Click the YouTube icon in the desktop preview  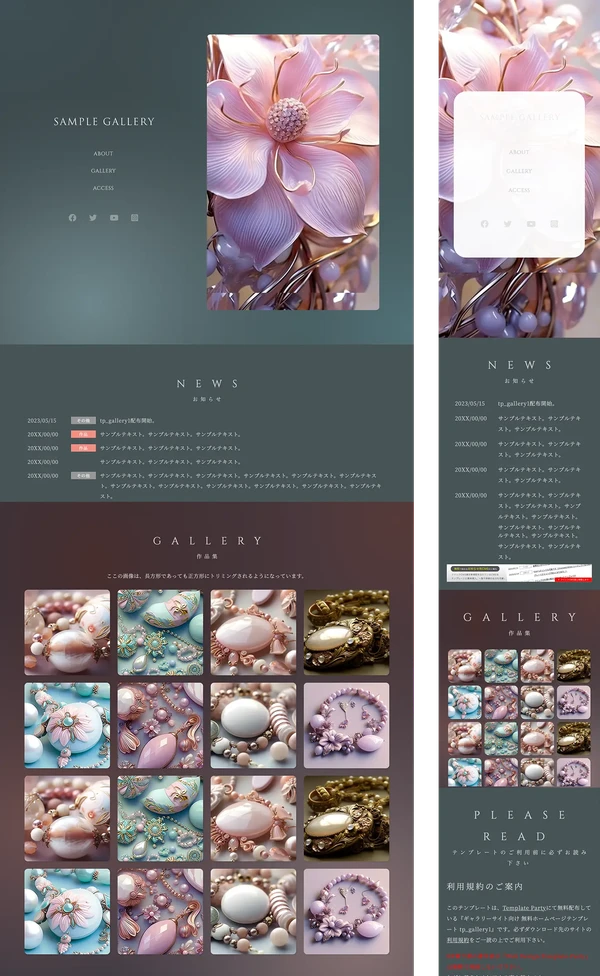(114, 217)
